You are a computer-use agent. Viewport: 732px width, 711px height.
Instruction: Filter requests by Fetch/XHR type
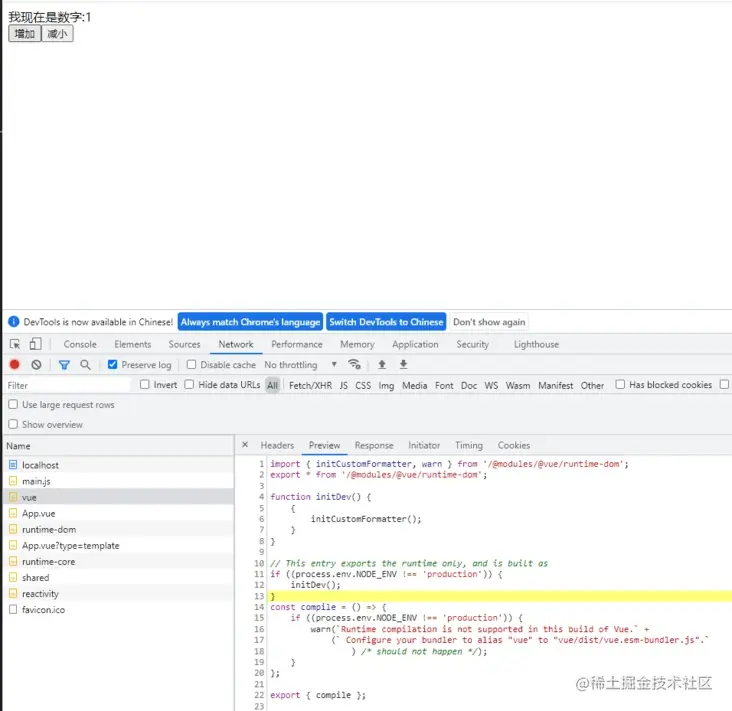[310, 386]
